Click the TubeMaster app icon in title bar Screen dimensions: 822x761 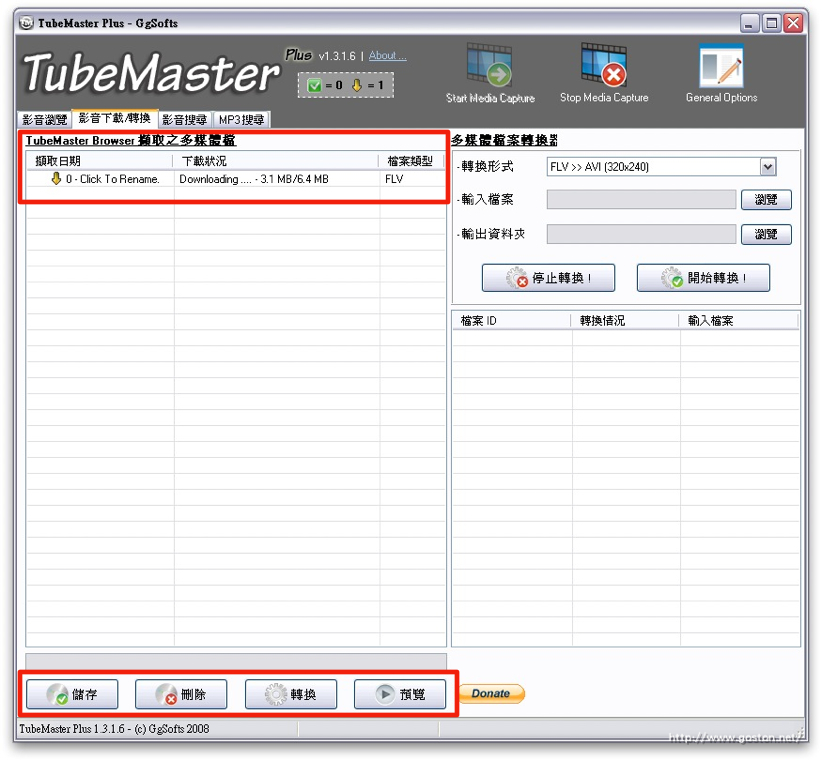[x=27, y=23]
